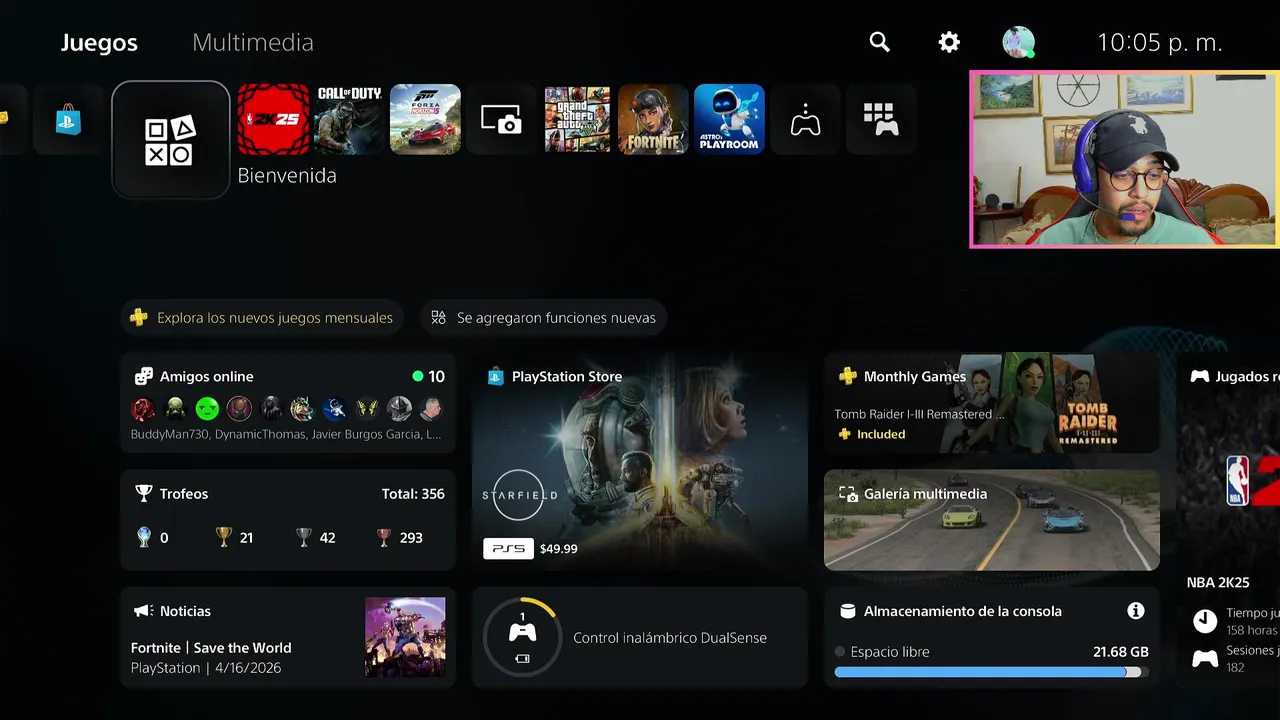Click the 21.68 GB free space value

pos(1121,652)
